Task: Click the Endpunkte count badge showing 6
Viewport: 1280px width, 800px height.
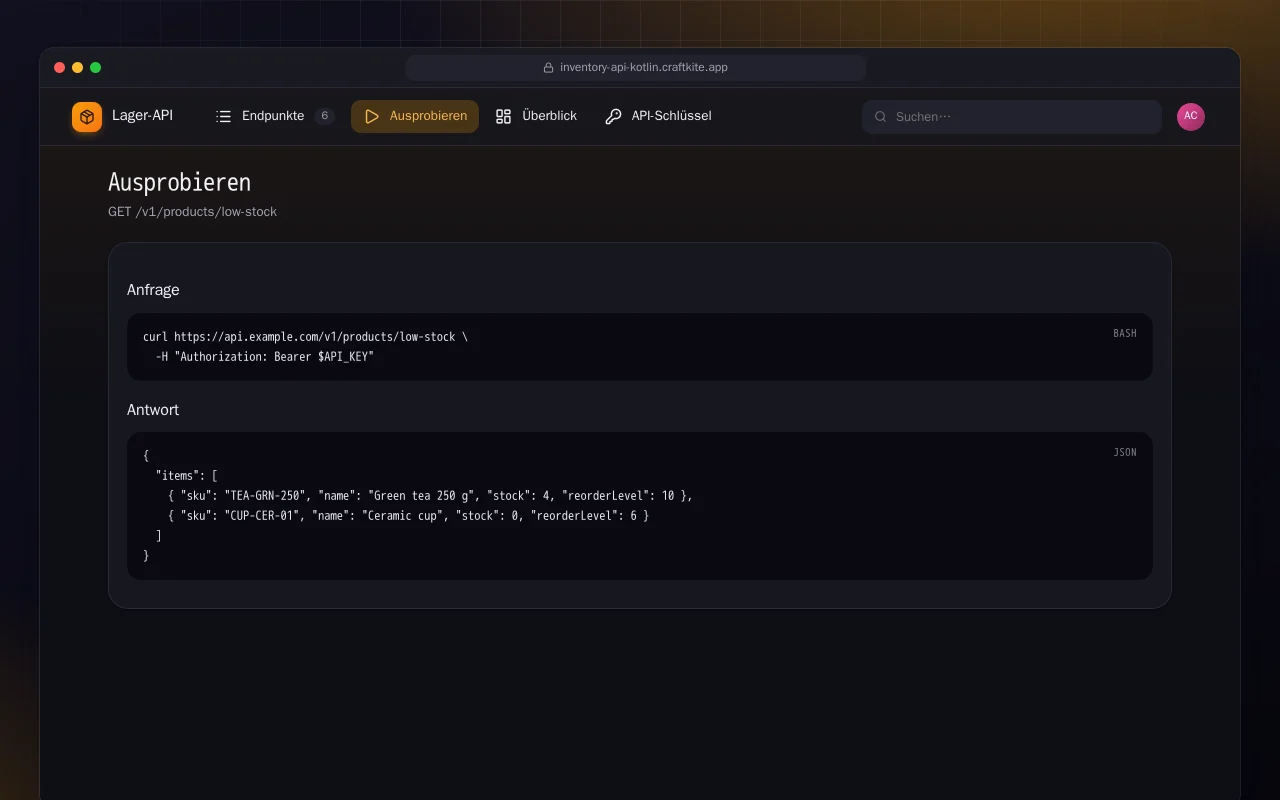Action: [x=324, y=116]
